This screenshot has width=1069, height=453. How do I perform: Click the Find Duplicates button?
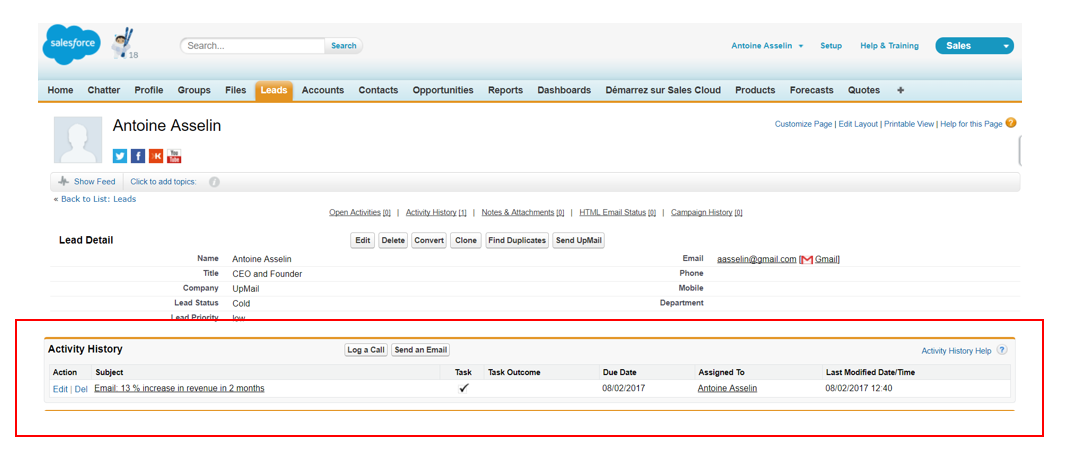coord(517,241)
